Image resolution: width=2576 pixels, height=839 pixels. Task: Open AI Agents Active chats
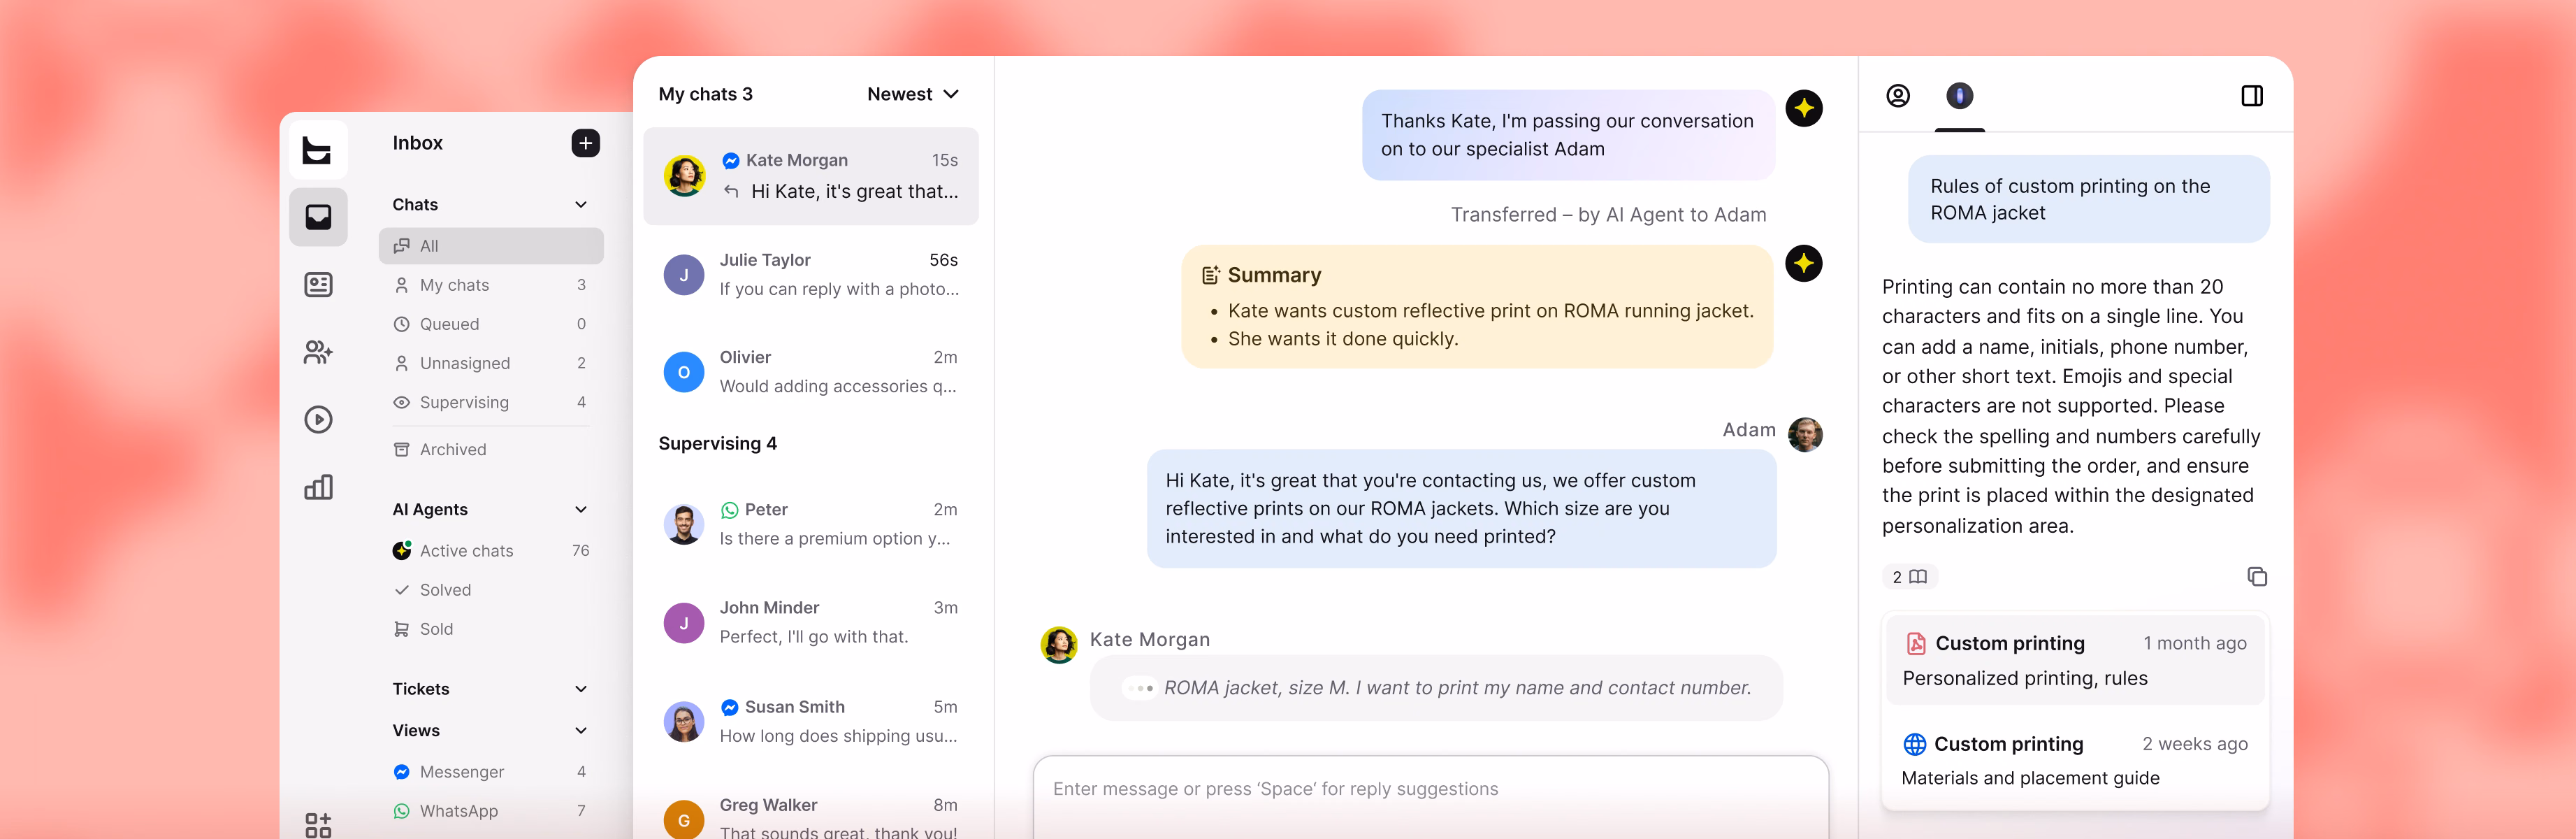[491, 551]
